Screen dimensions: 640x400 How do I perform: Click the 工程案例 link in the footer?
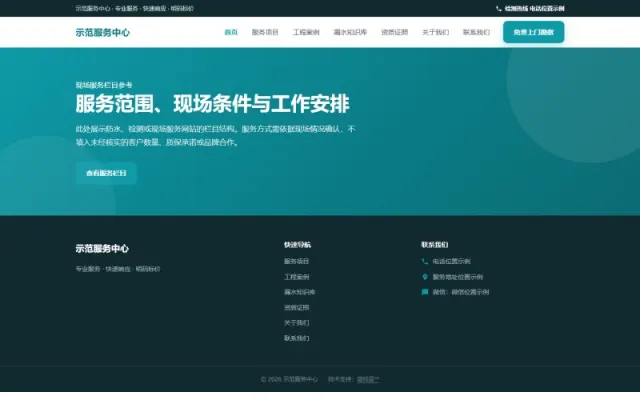pyautogui.click(x=296, y=277)
